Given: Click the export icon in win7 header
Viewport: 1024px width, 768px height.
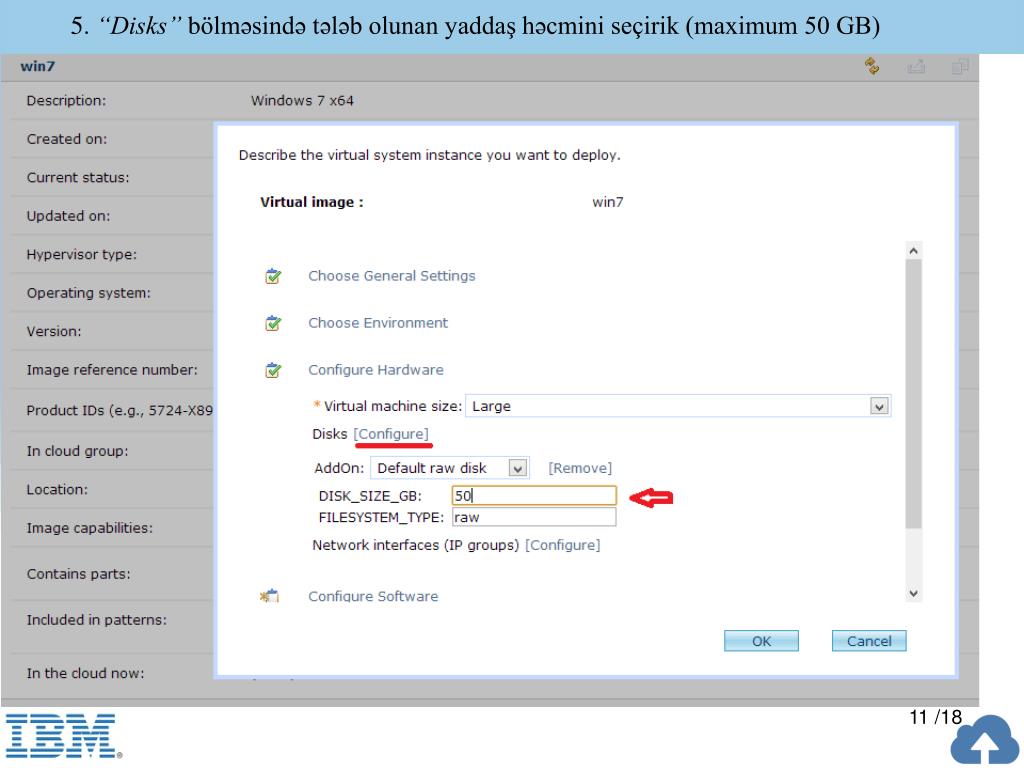Looking at the screenshot, I should click(x=917, y=66).
